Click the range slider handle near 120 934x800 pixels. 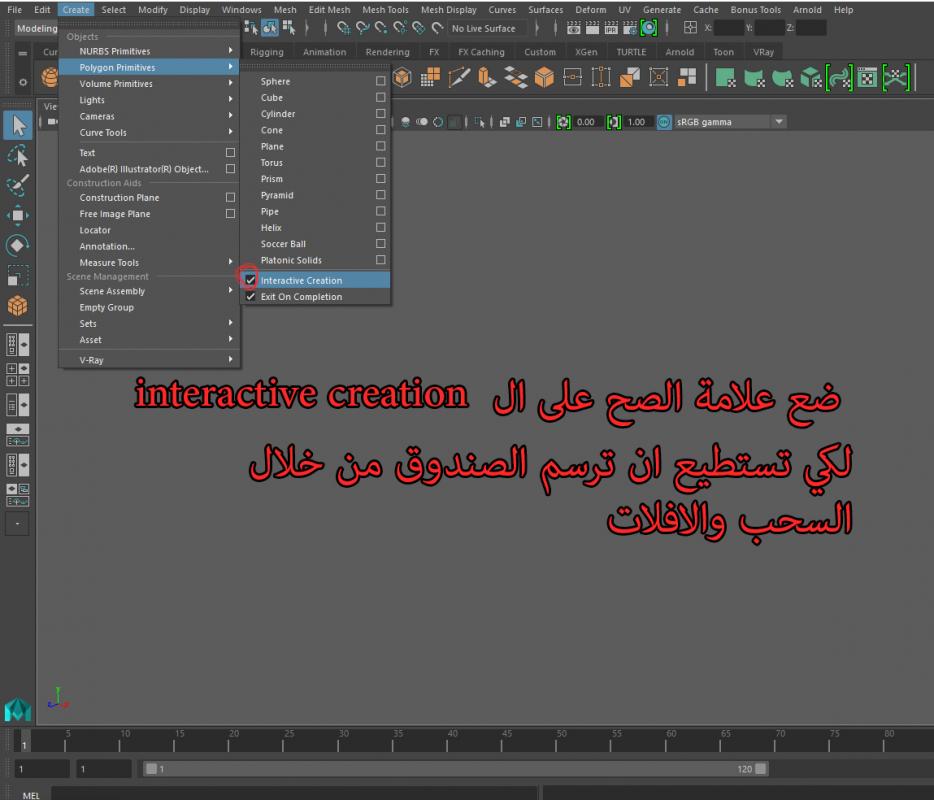click(760, 769)
